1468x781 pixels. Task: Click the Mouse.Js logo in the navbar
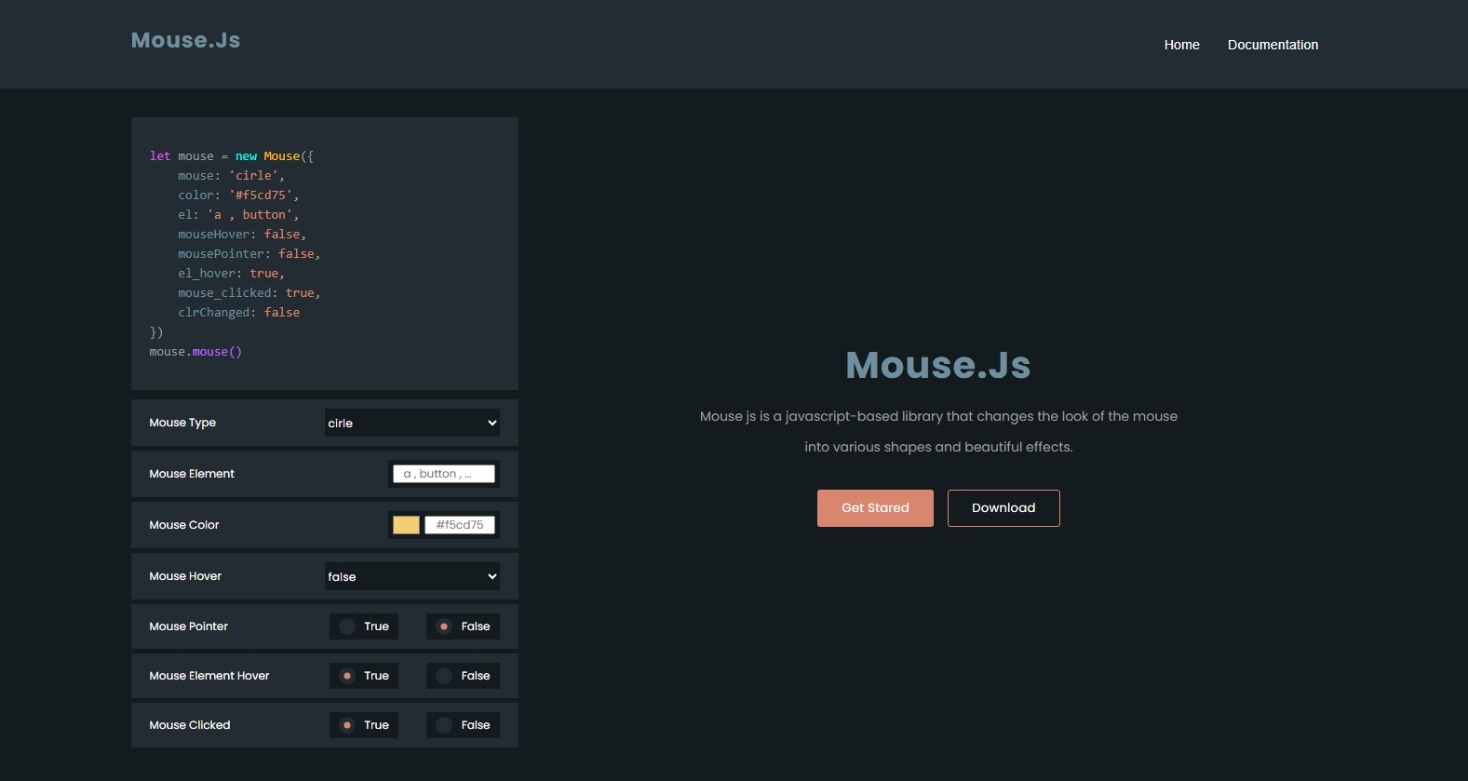tap(185, 40)
